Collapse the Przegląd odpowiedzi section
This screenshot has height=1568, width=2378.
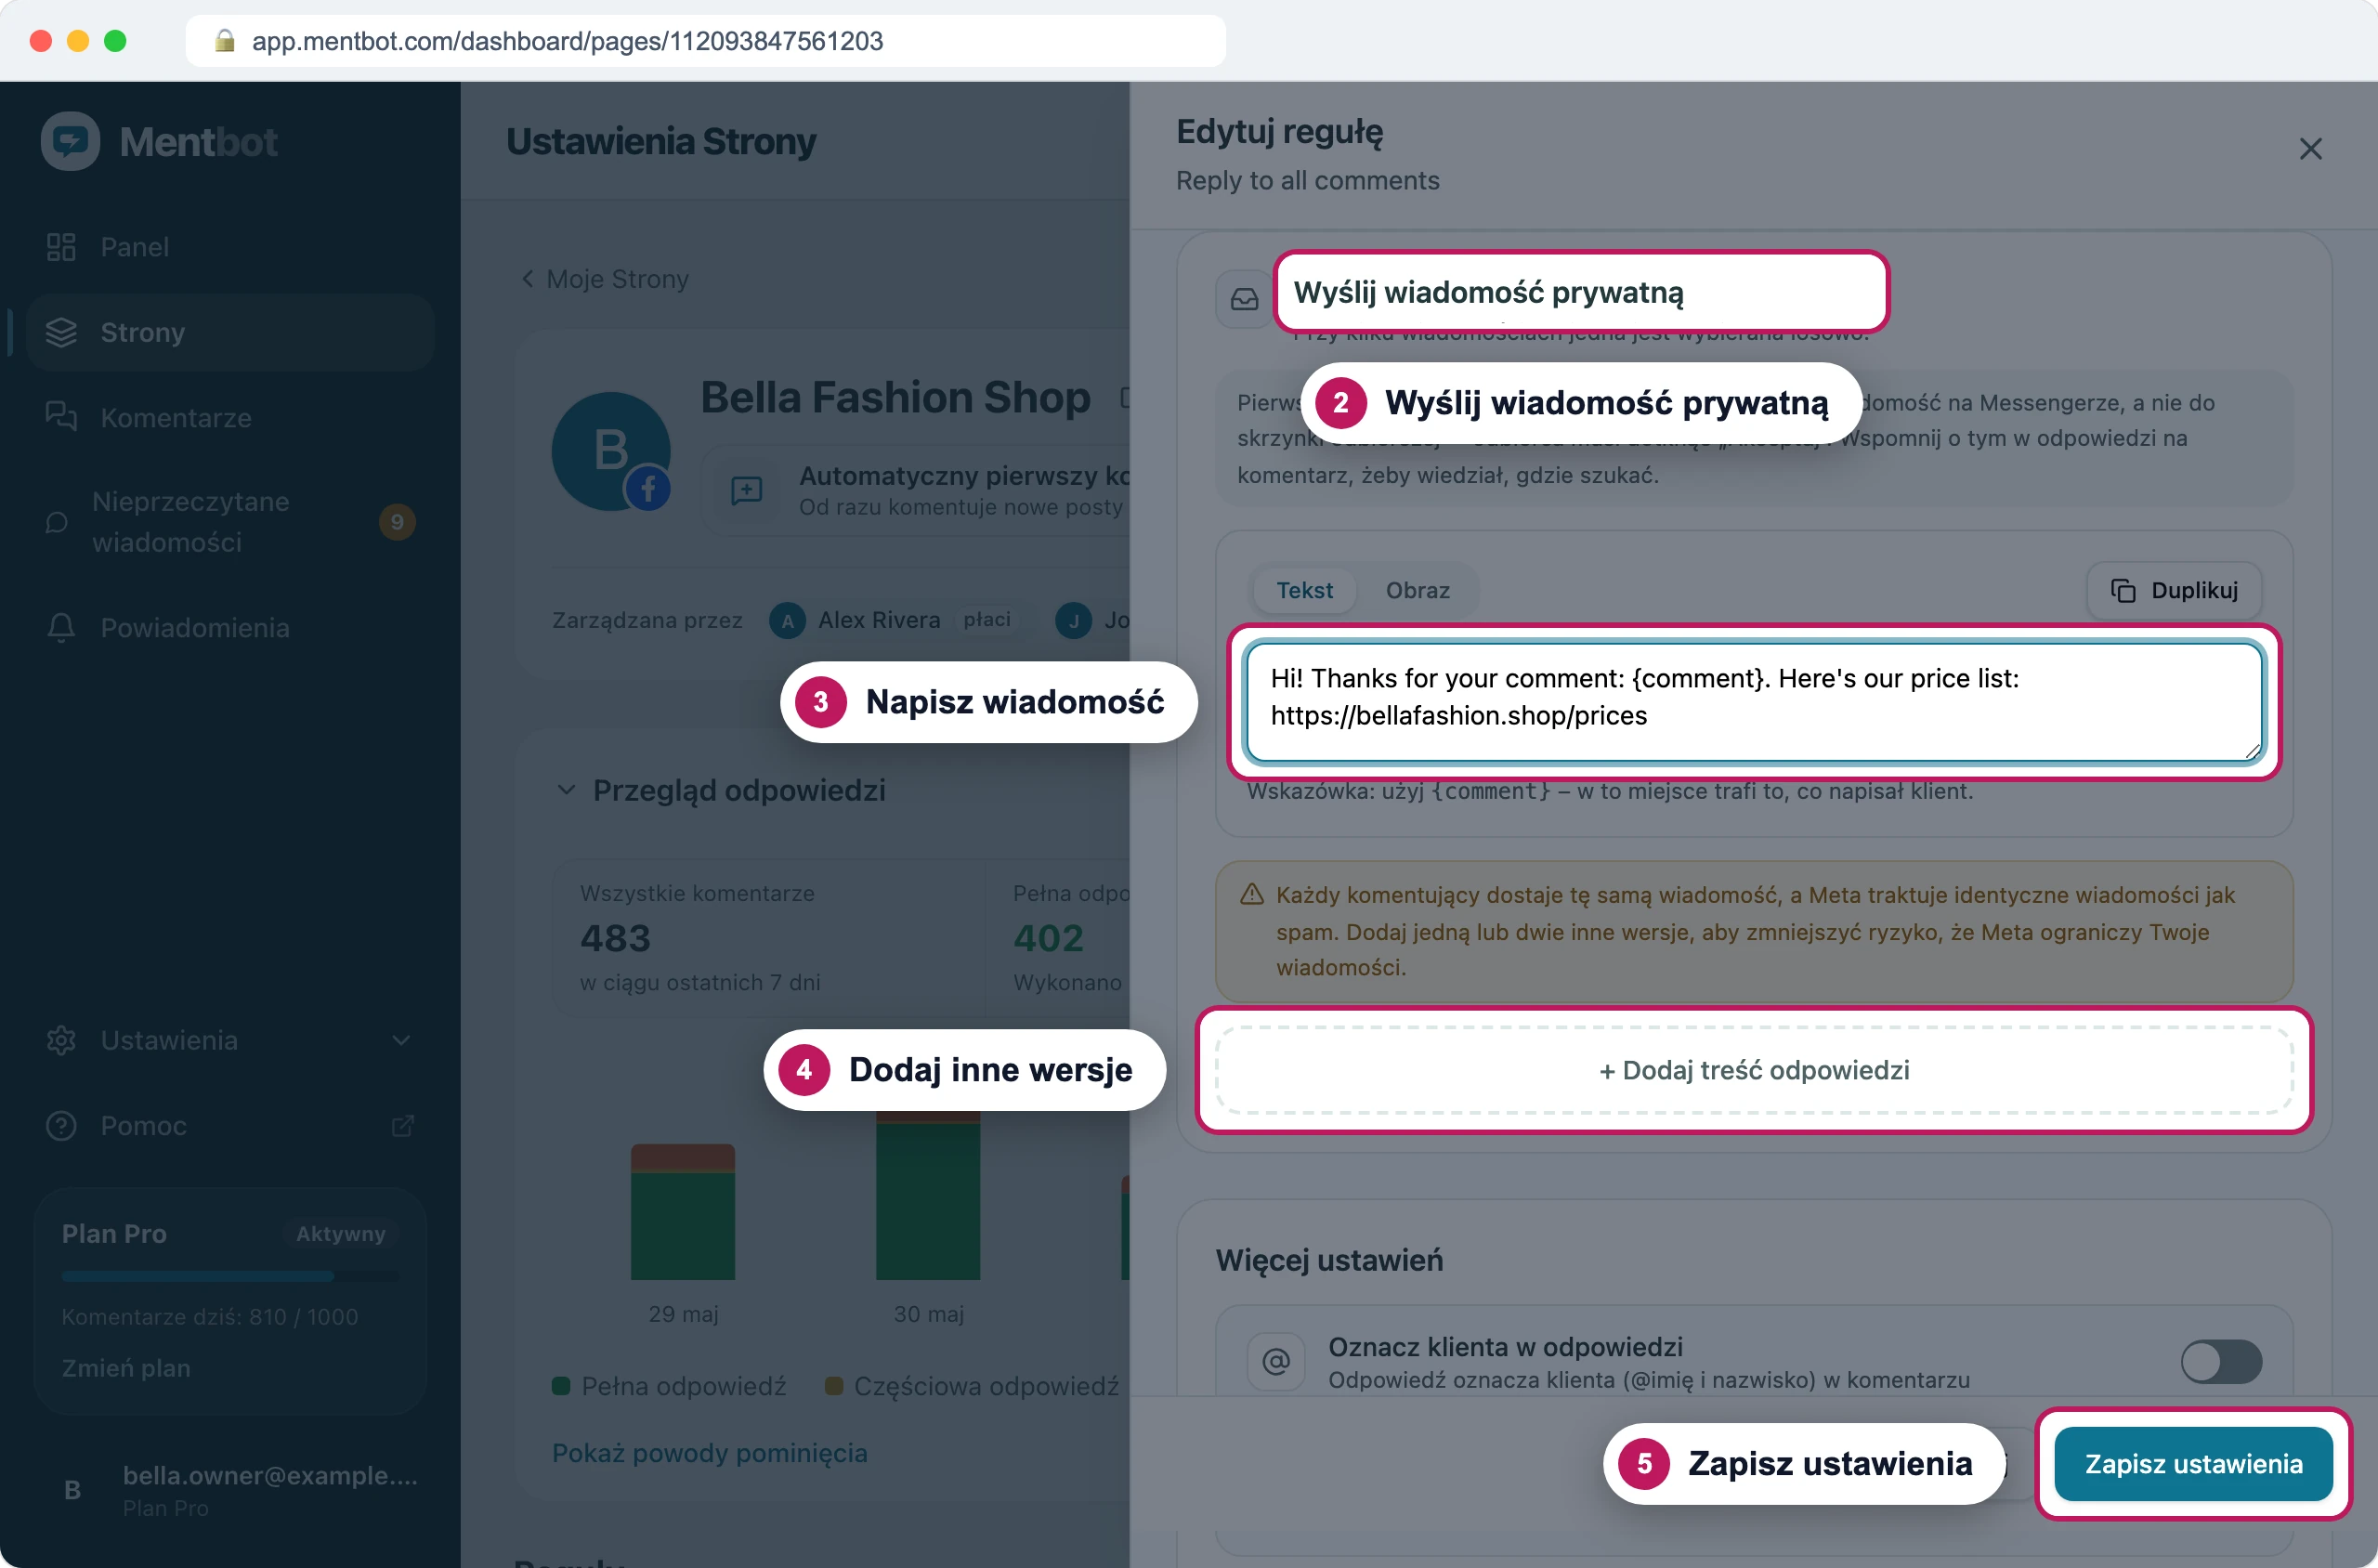coord(566,789)
